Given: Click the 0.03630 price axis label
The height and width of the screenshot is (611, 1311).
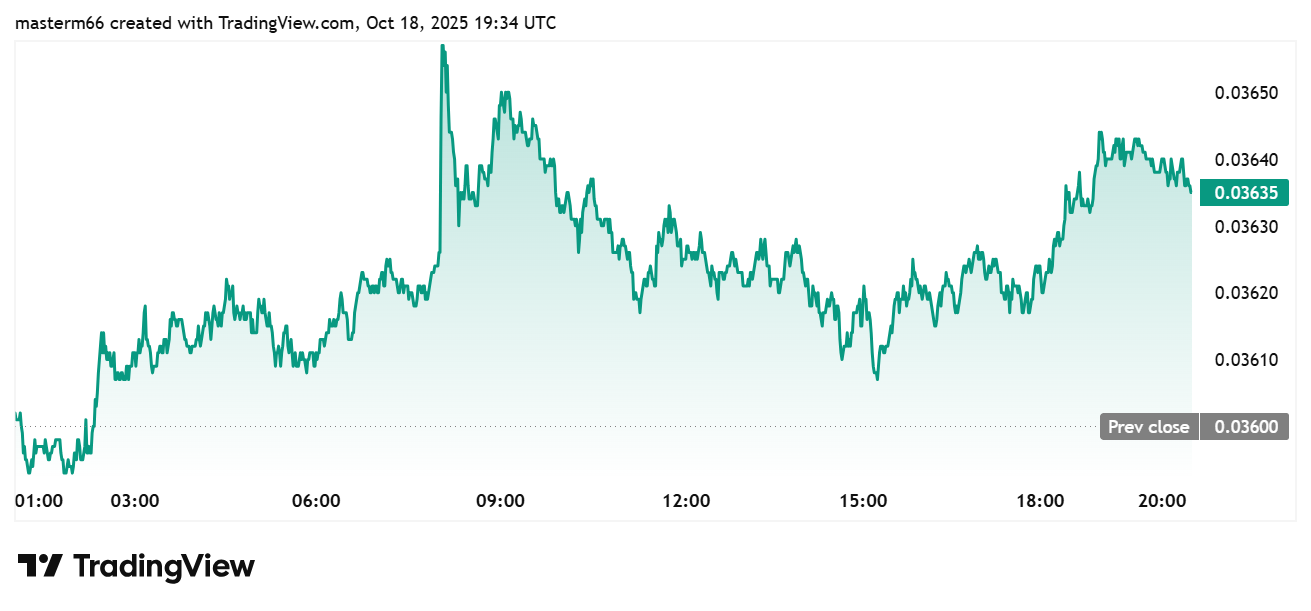Looking at the screenshot, I should click(x=1246, y=226).
